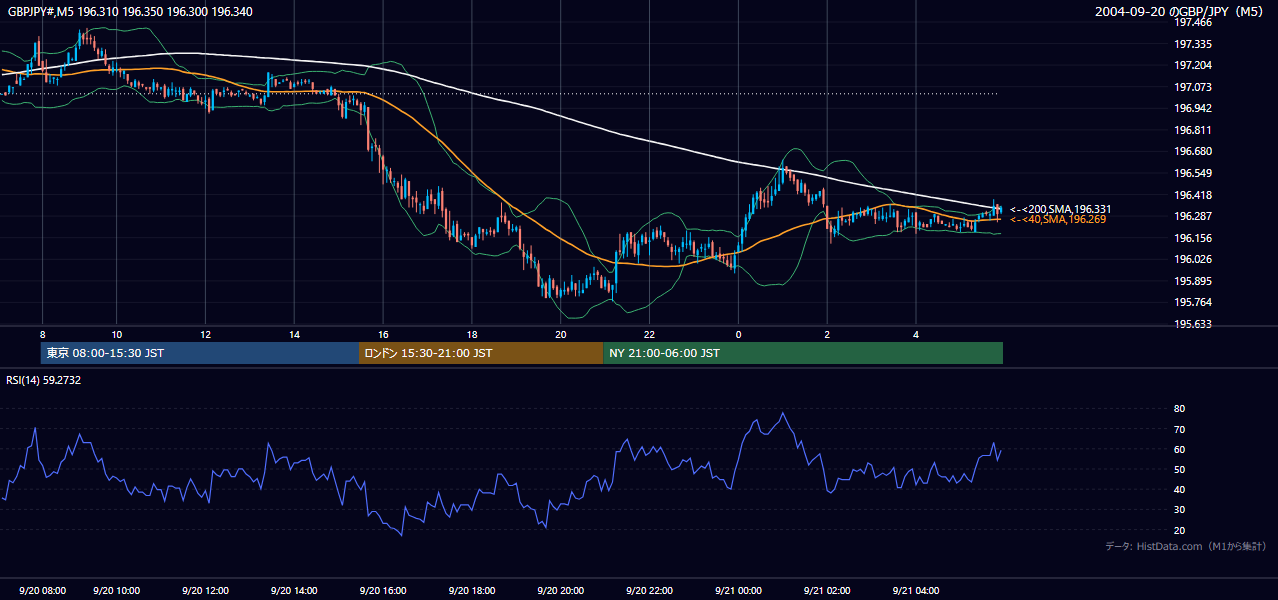Click hour label '14' under price chart
Screen dimensions: 1278x600
tap(294, 334)
